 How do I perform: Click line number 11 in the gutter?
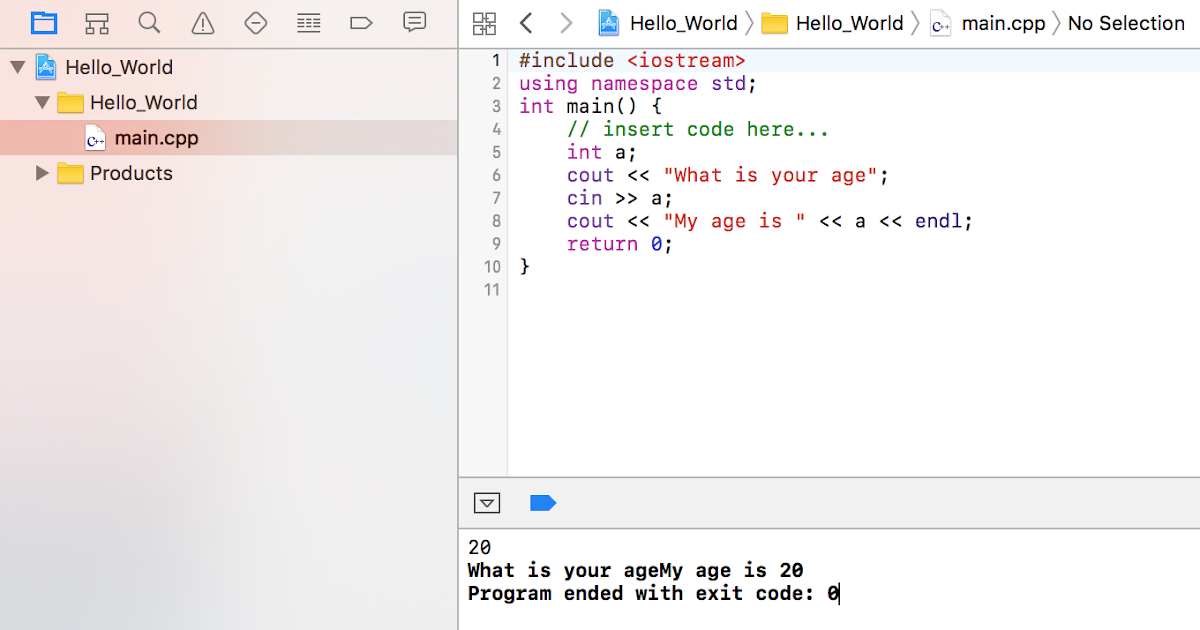tap(491, 291)
